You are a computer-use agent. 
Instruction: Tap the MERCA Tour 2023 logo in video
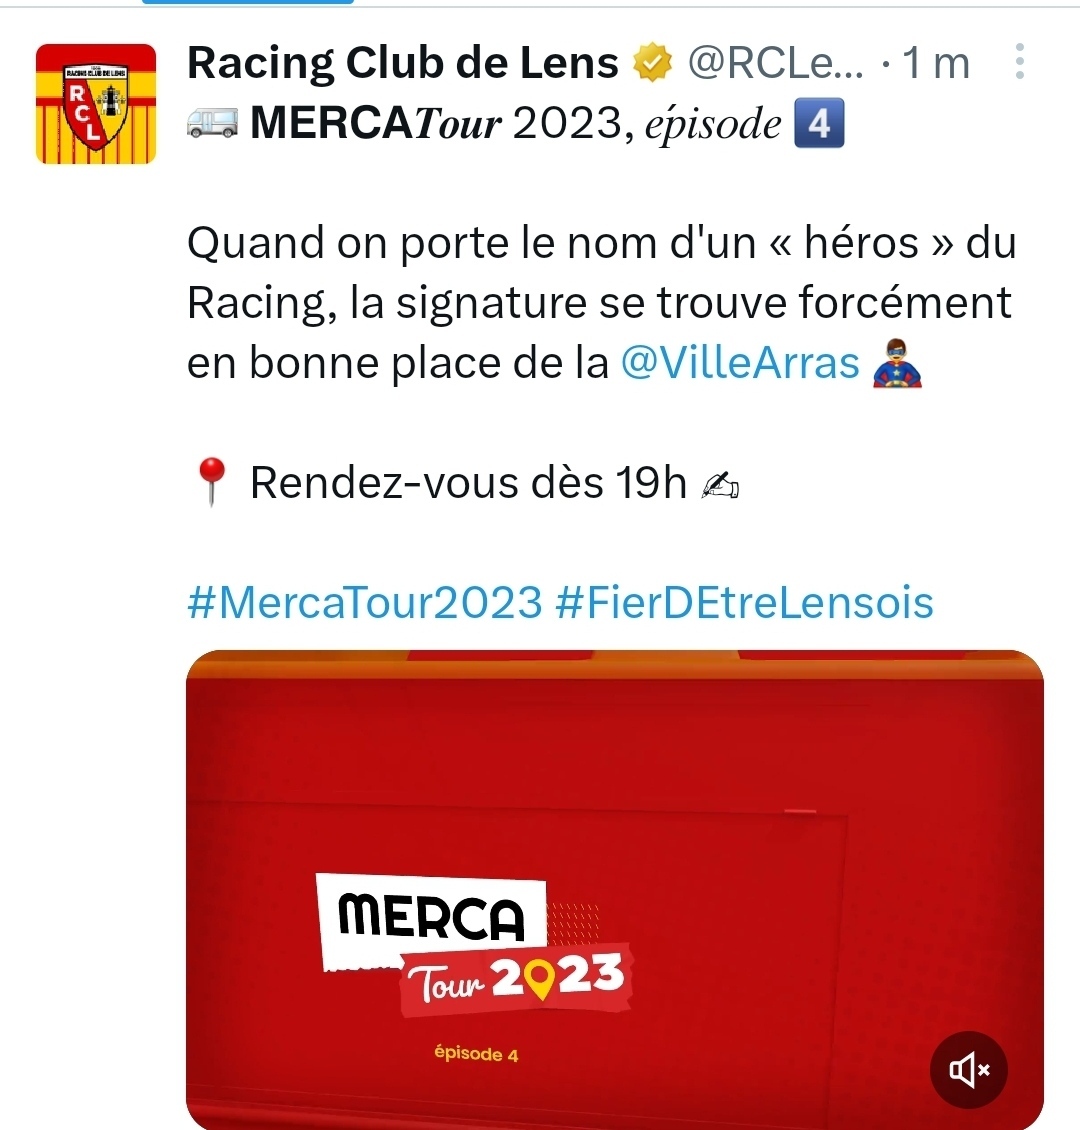coord(475,945)
